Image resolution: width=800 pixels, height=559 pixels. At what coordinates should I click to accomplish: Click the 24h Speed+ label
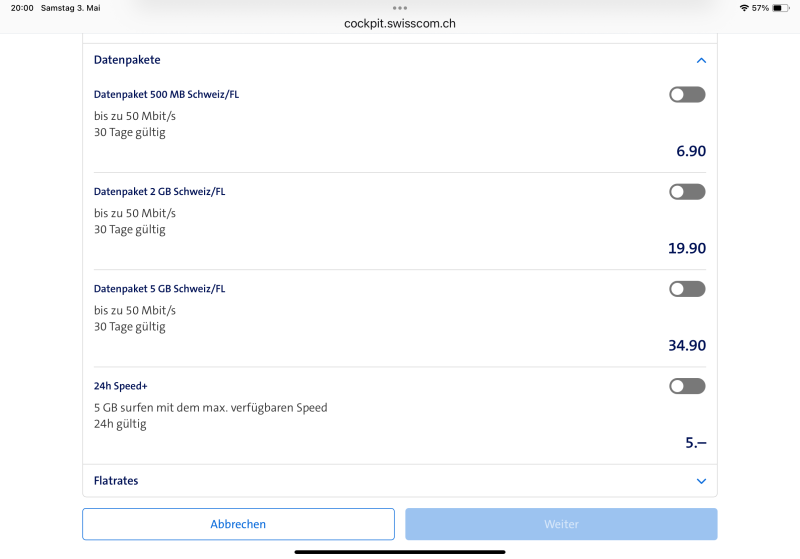click(121, 386)
